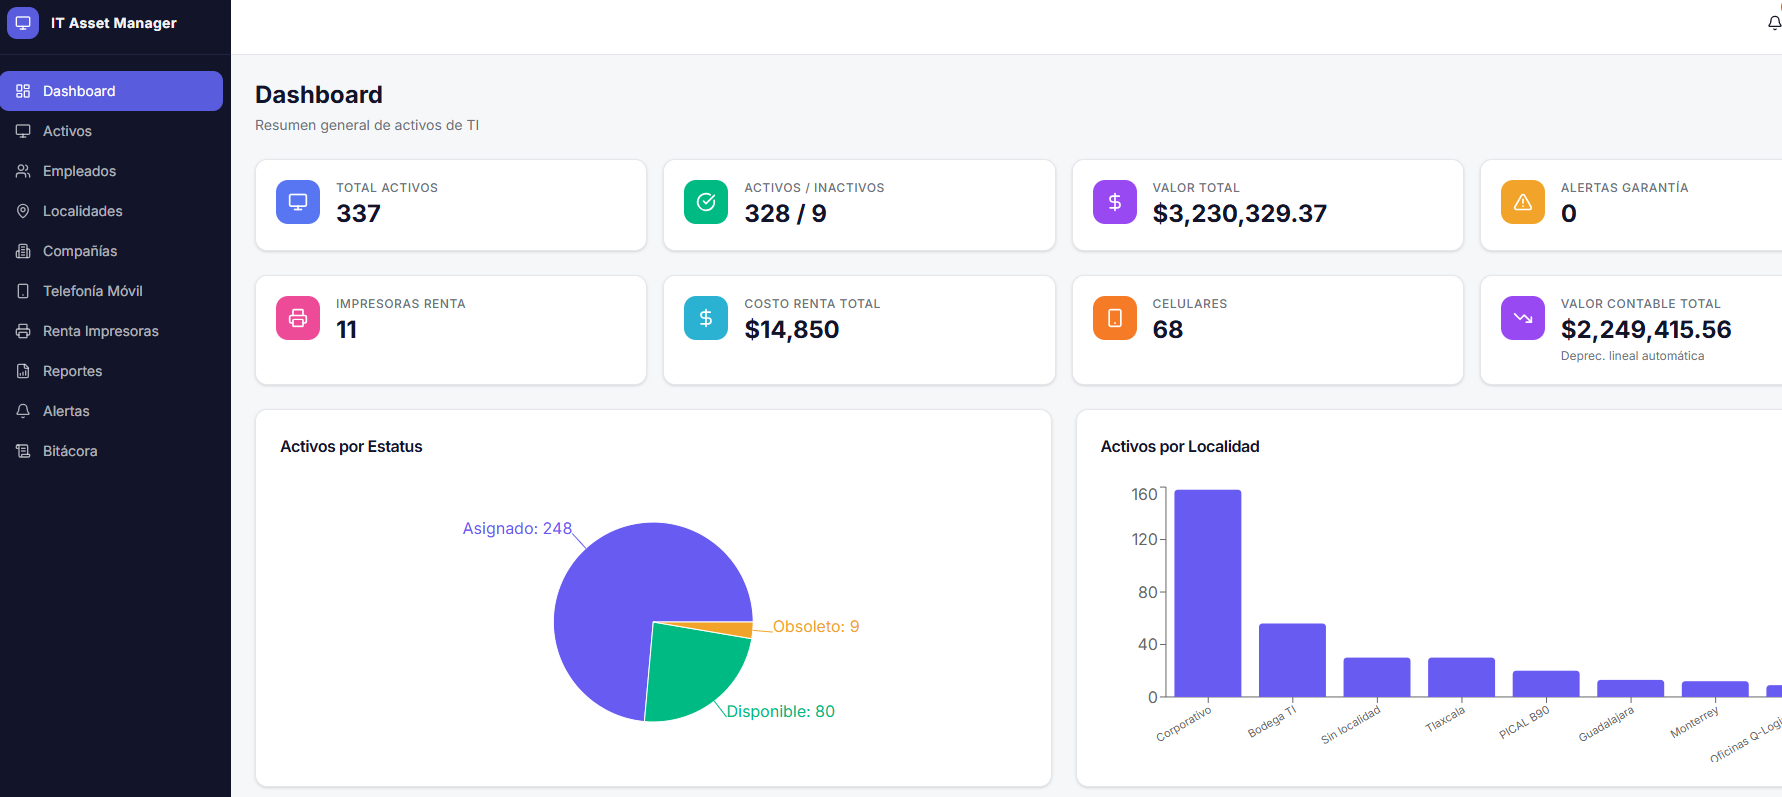Click 'Deprec. lineal automática' note

coord(1632,356)
